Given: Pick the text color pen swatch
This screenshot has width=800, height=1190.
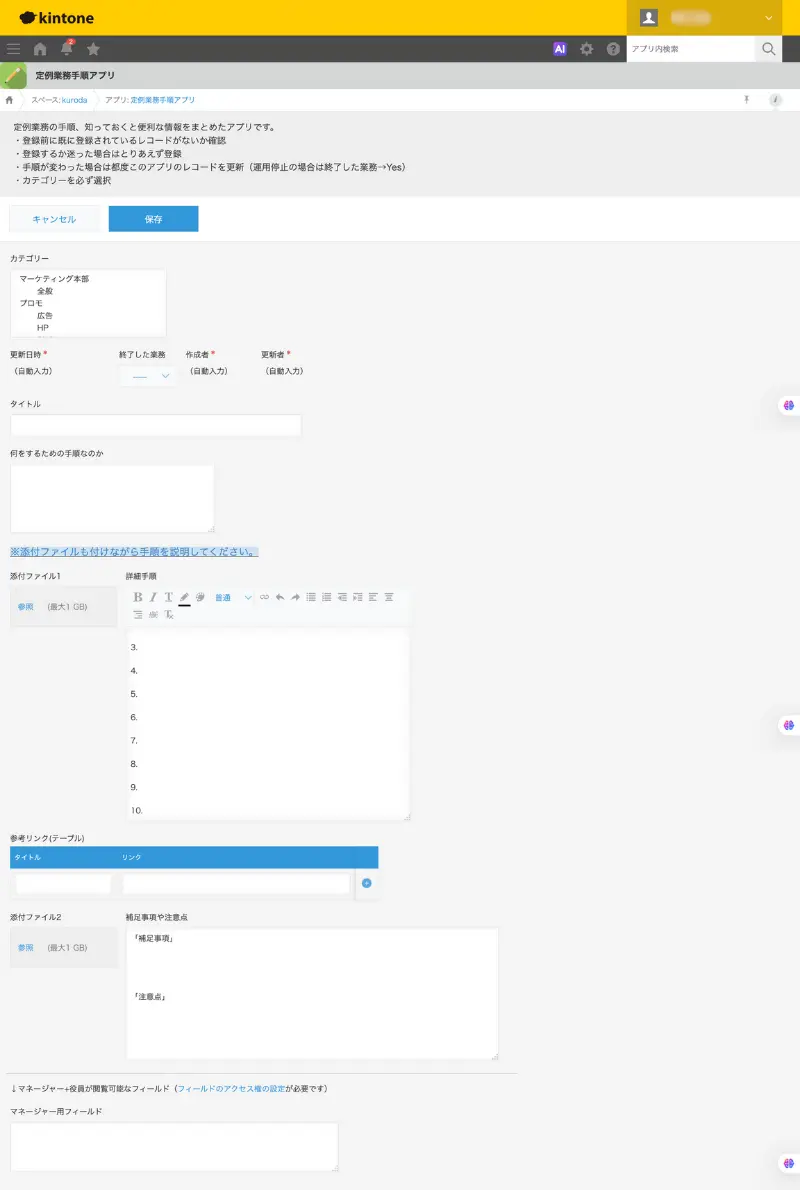Looking at the screenshot, I should coord(184,597).
